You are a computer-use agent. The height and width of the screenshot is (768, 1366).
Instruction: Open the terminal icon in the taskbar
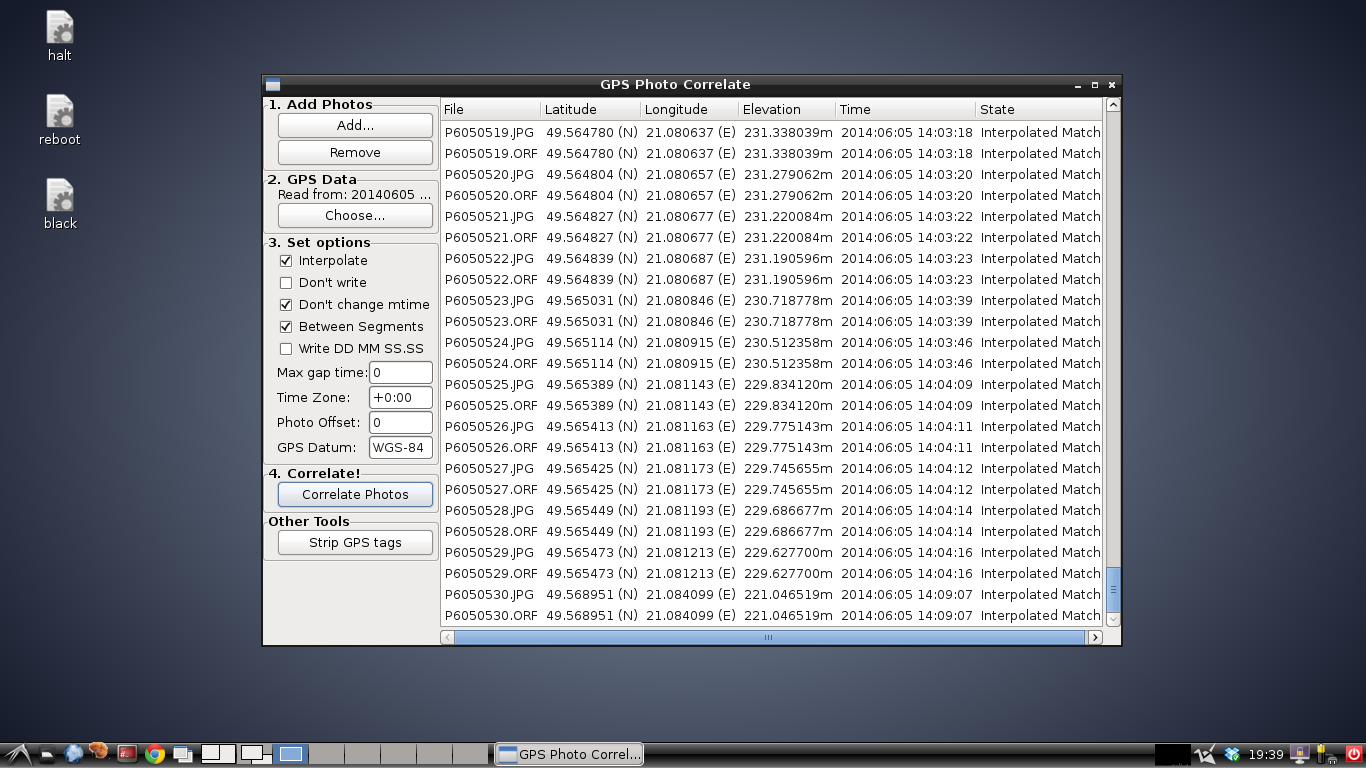click(127, 754)
